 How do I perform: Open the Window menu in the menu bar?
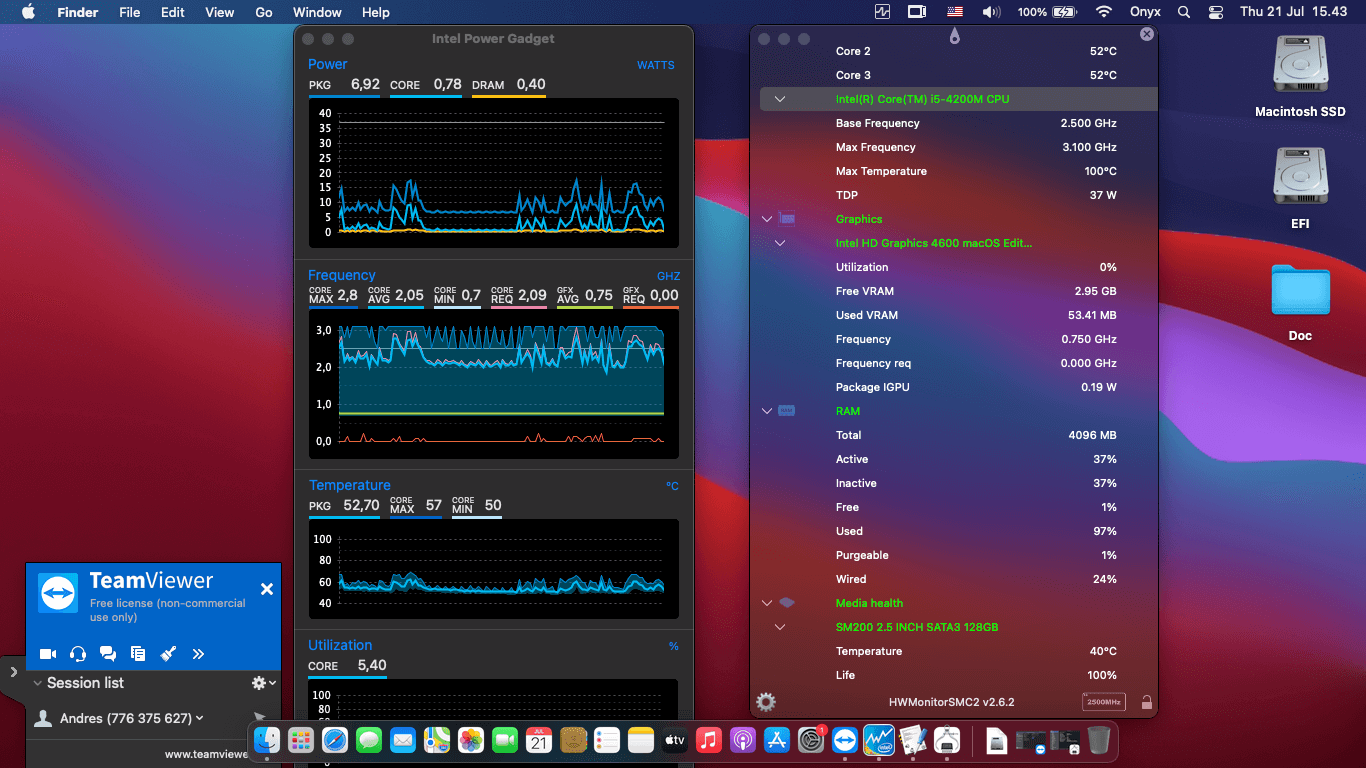pyautogui.click(x=317, y=12)
